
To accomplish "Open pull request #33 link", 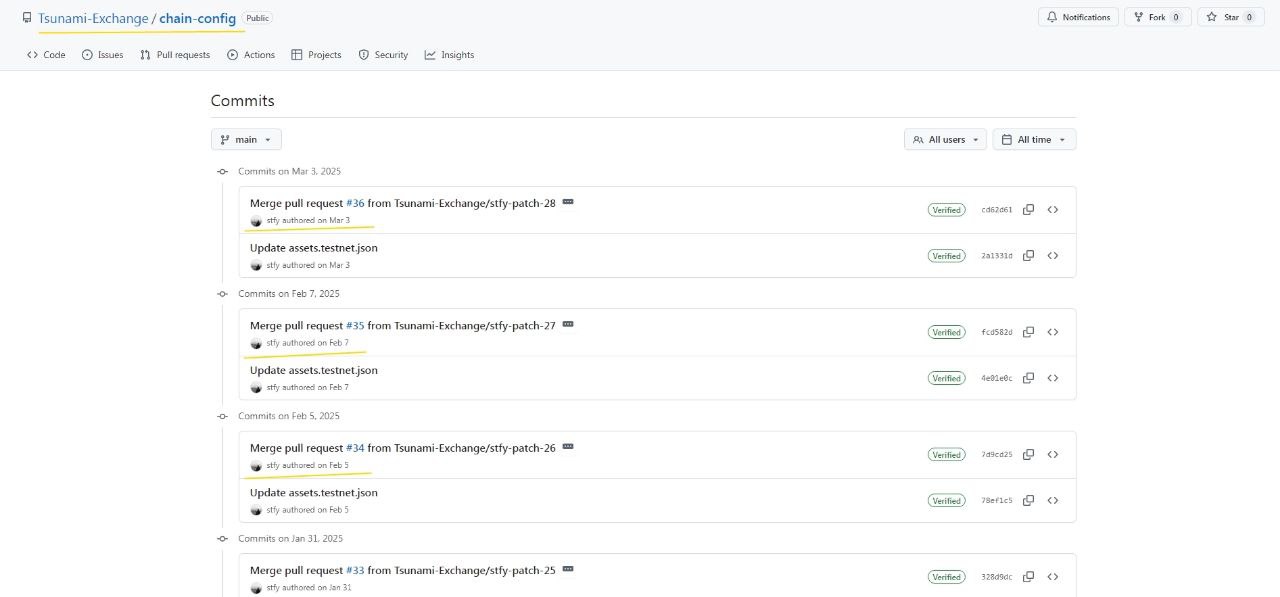I will pos(355,571).
